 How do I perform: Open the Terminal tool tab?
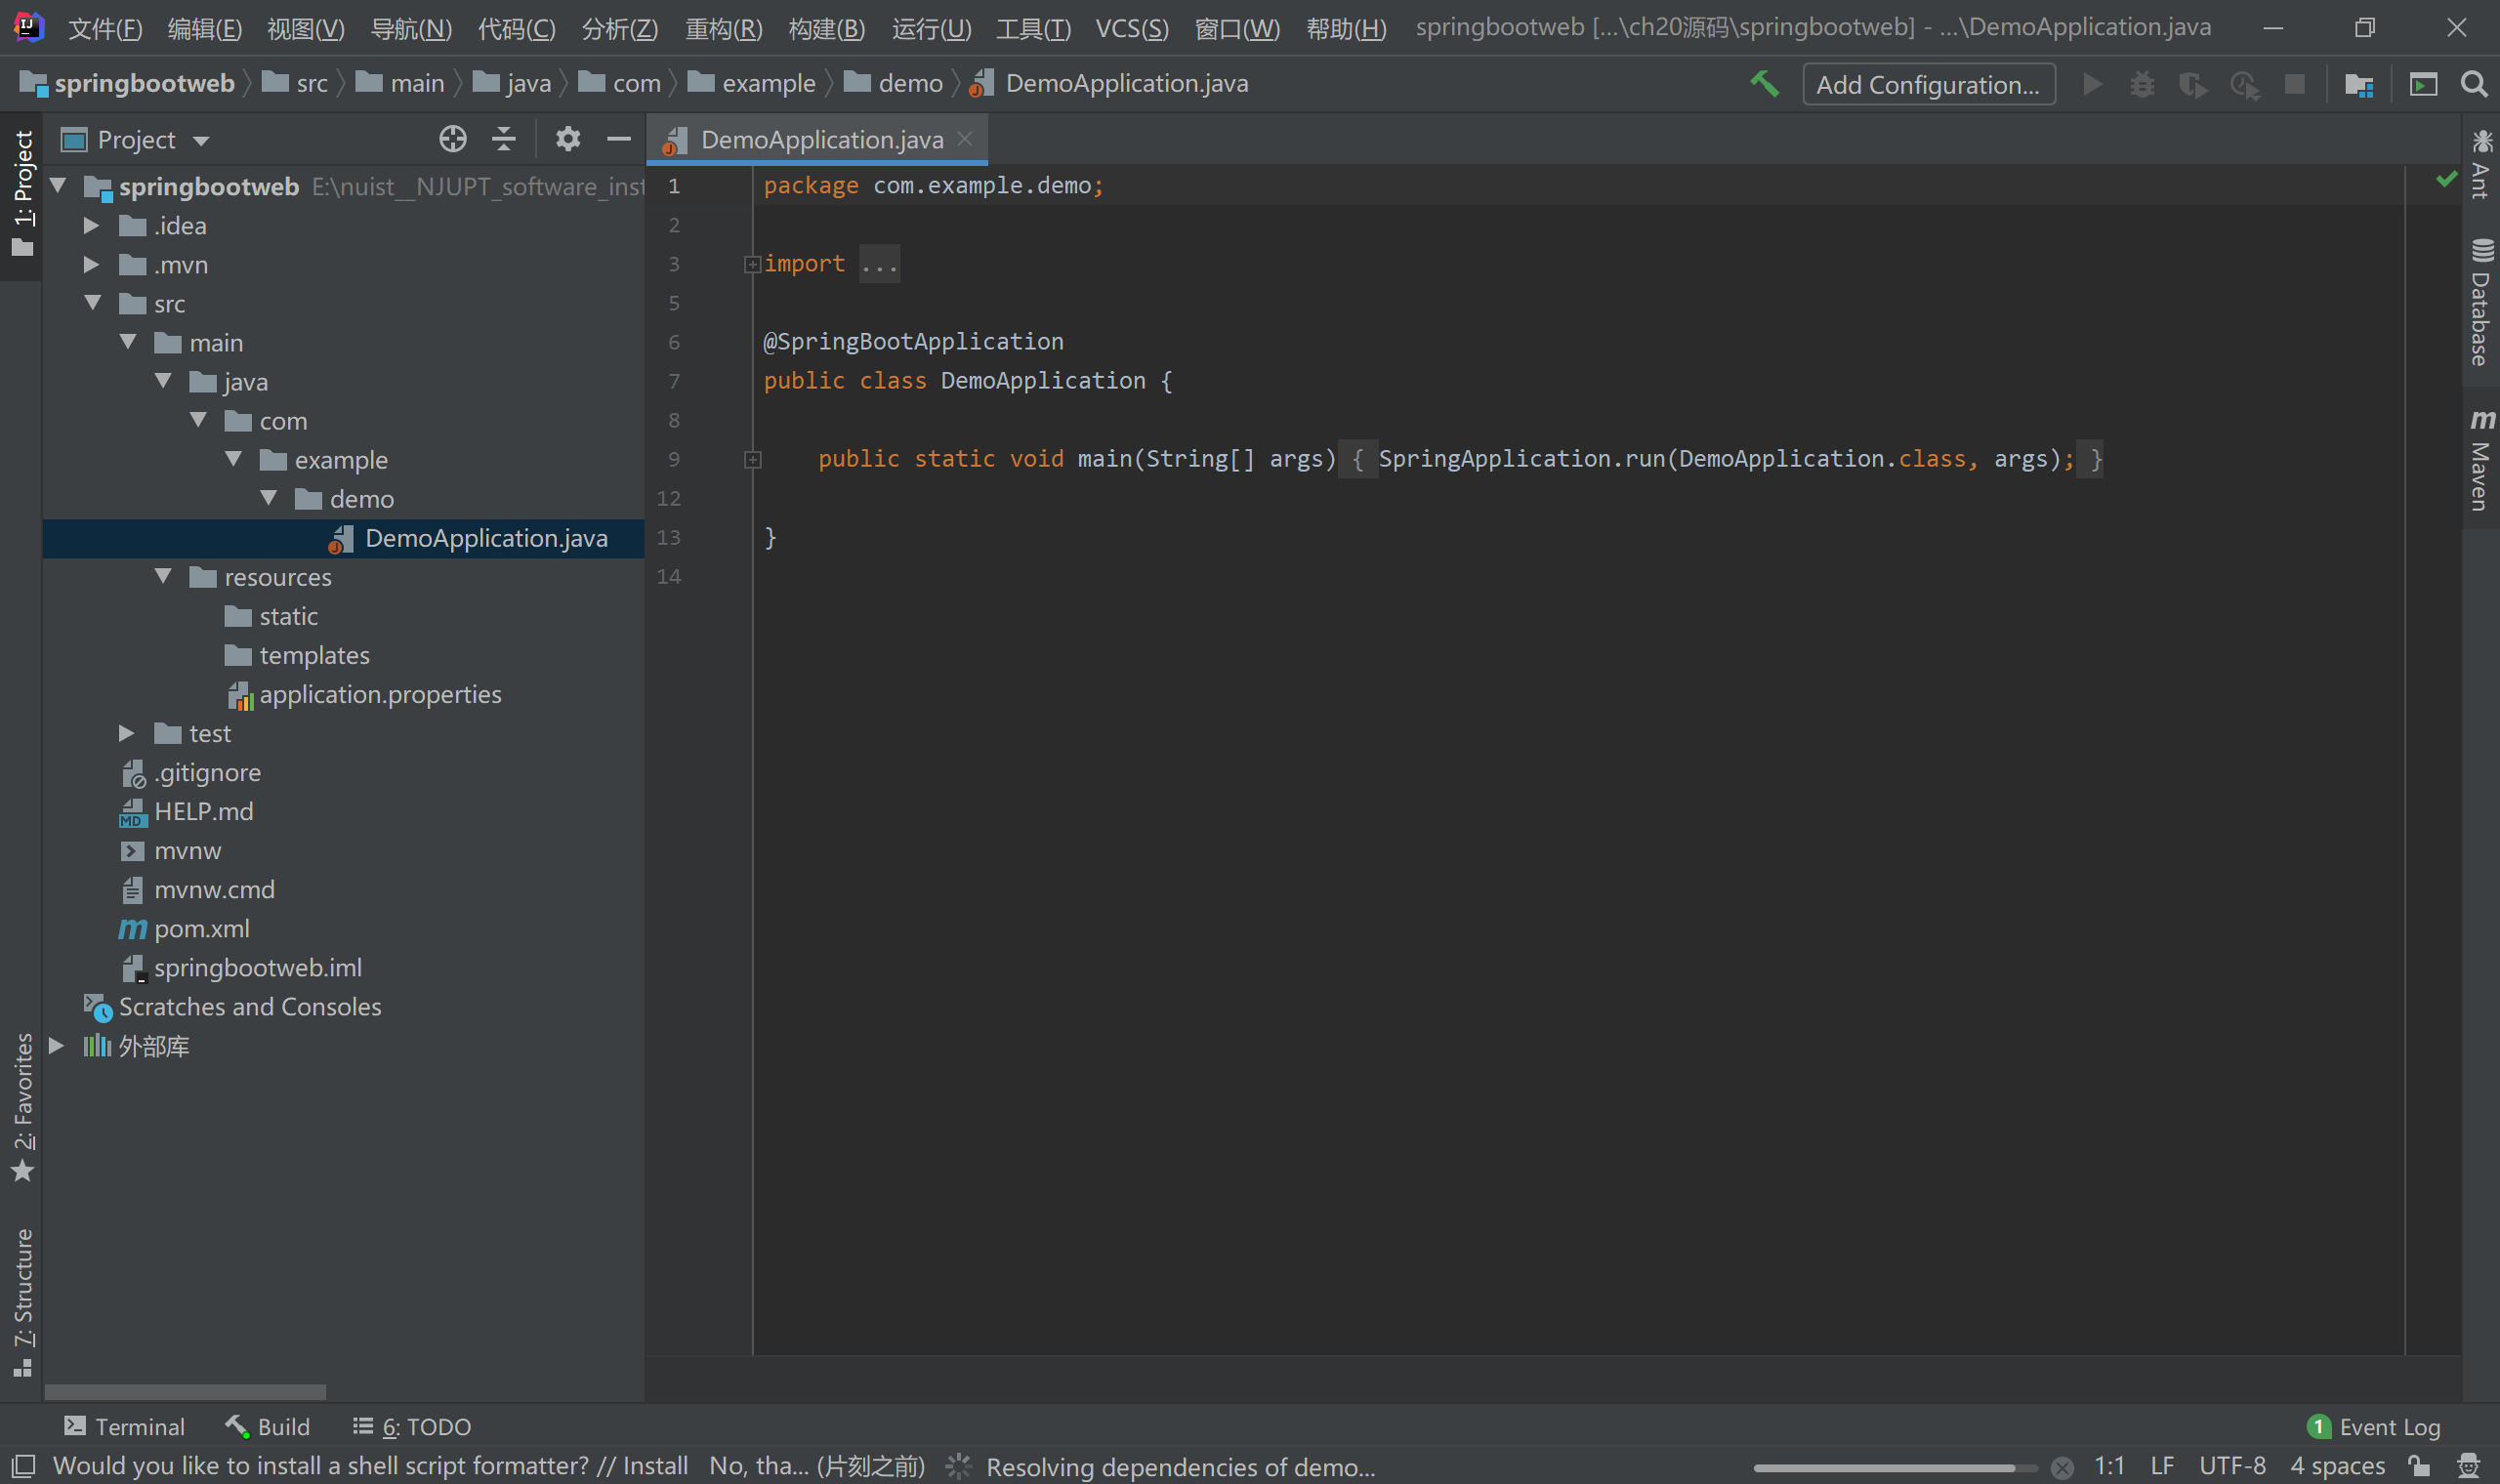click(125, 1427)
